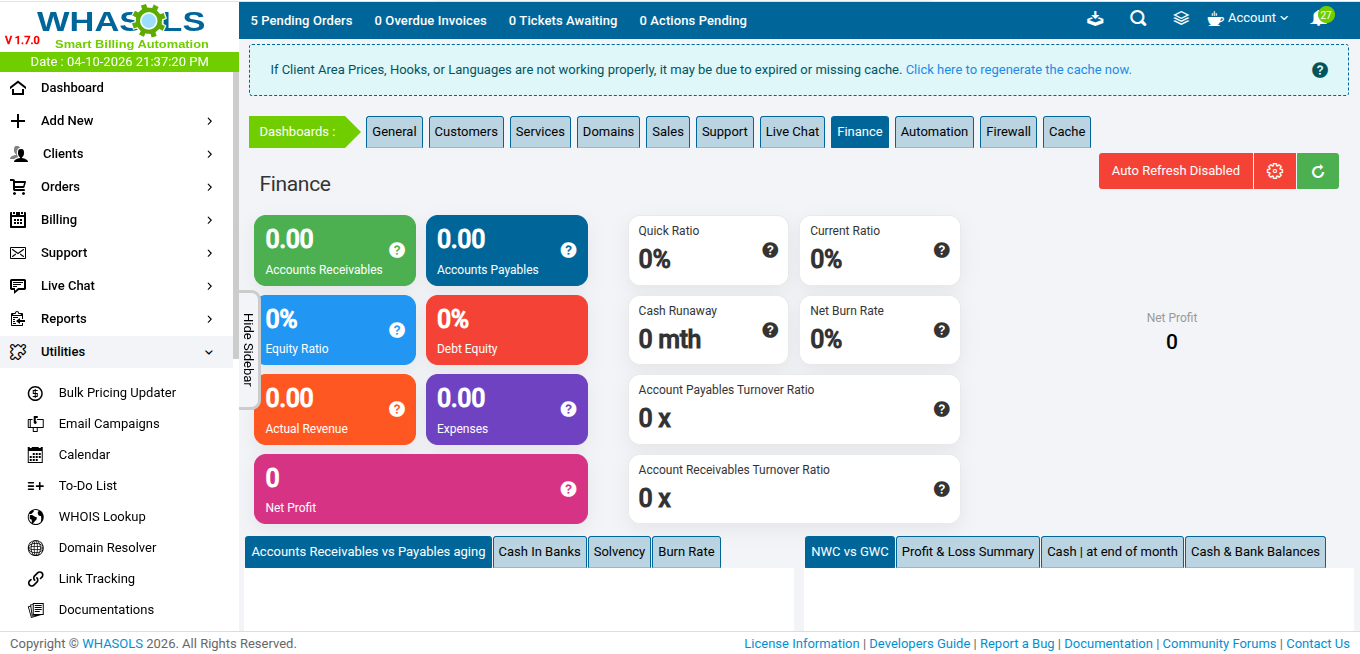Viewport: 1360px width, 654px height.
Task: Click the layers stack icon in header
Action: click(1181, 19)
